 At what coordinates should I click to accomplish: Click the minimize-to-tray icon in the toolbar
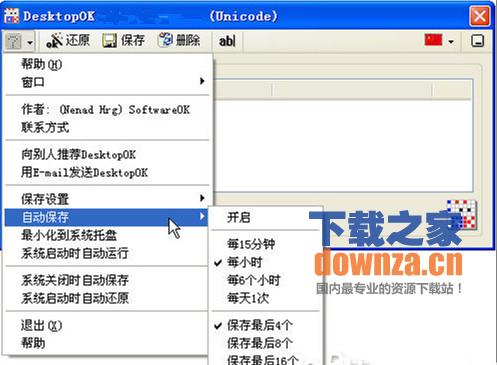(477, 41)
